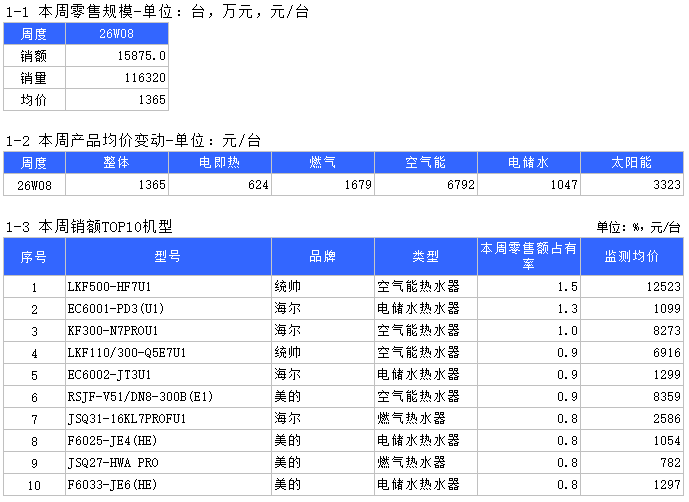Click the 空气能 header in price table

coord(426,163)
